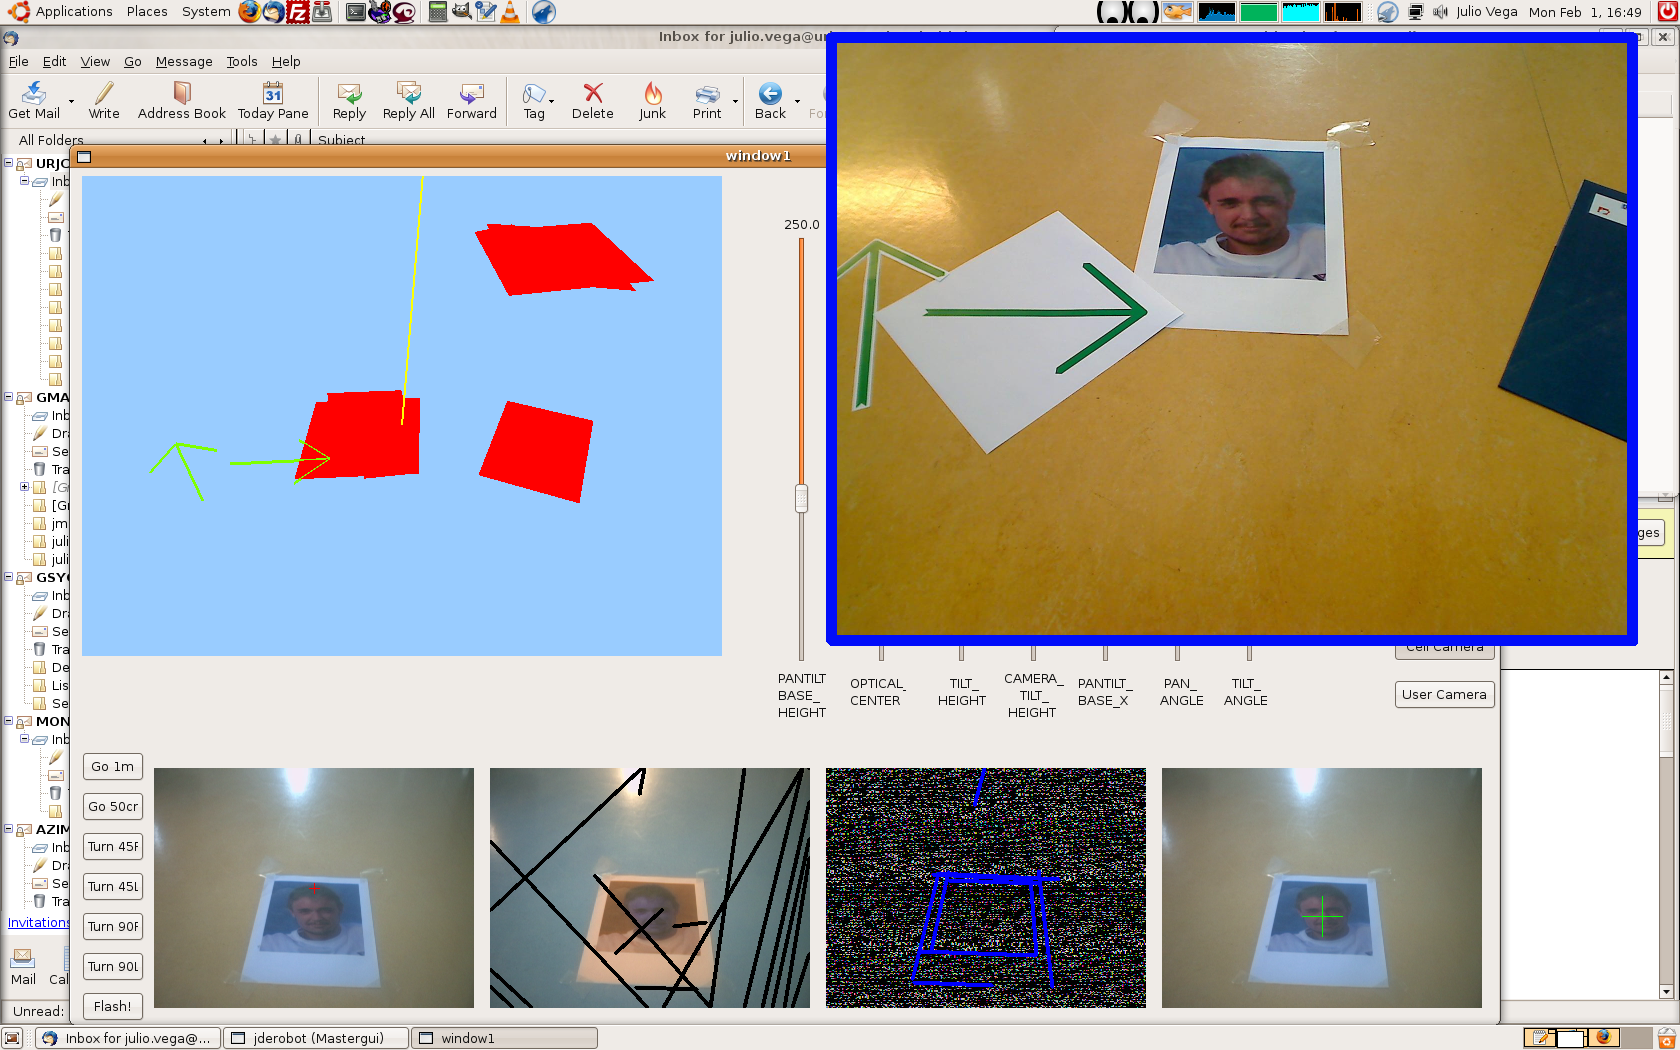Open the Get Mail dropdown arrow
Image resolution: width=1680 pixels, height=1050 pixels.
71,101
